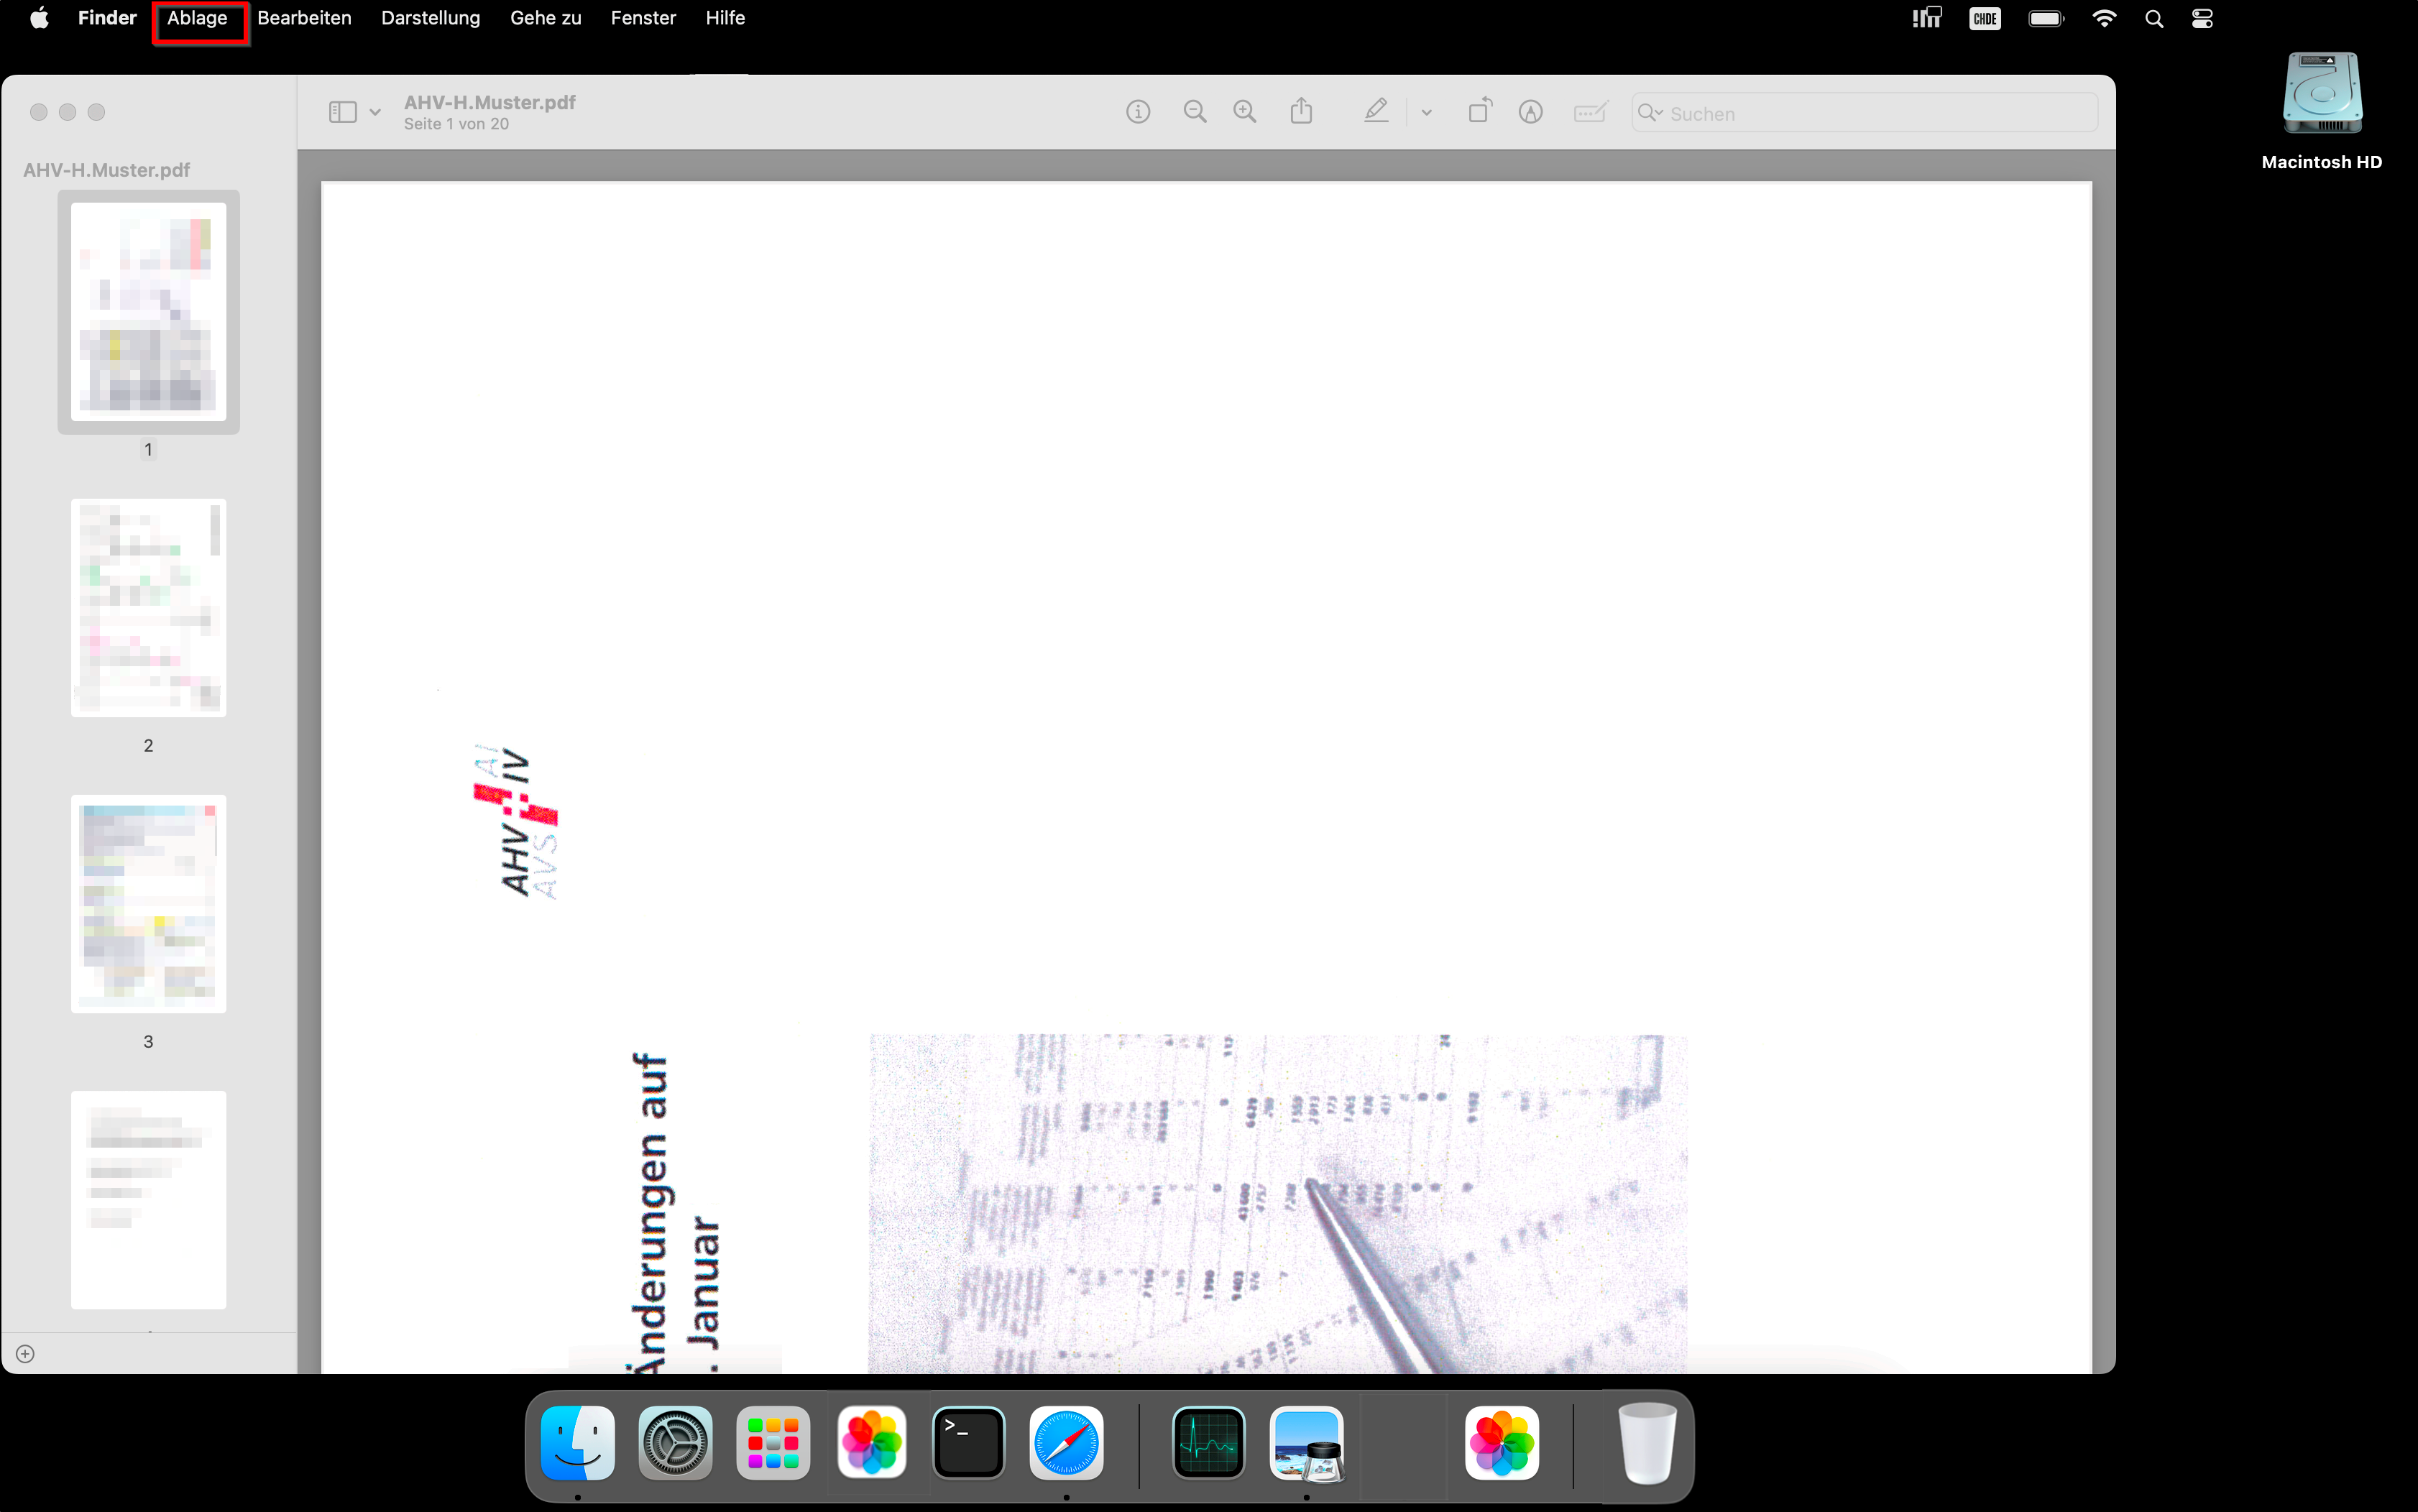Click in the Suchen search field
2418x1512 pixels.
[1880, 114]
